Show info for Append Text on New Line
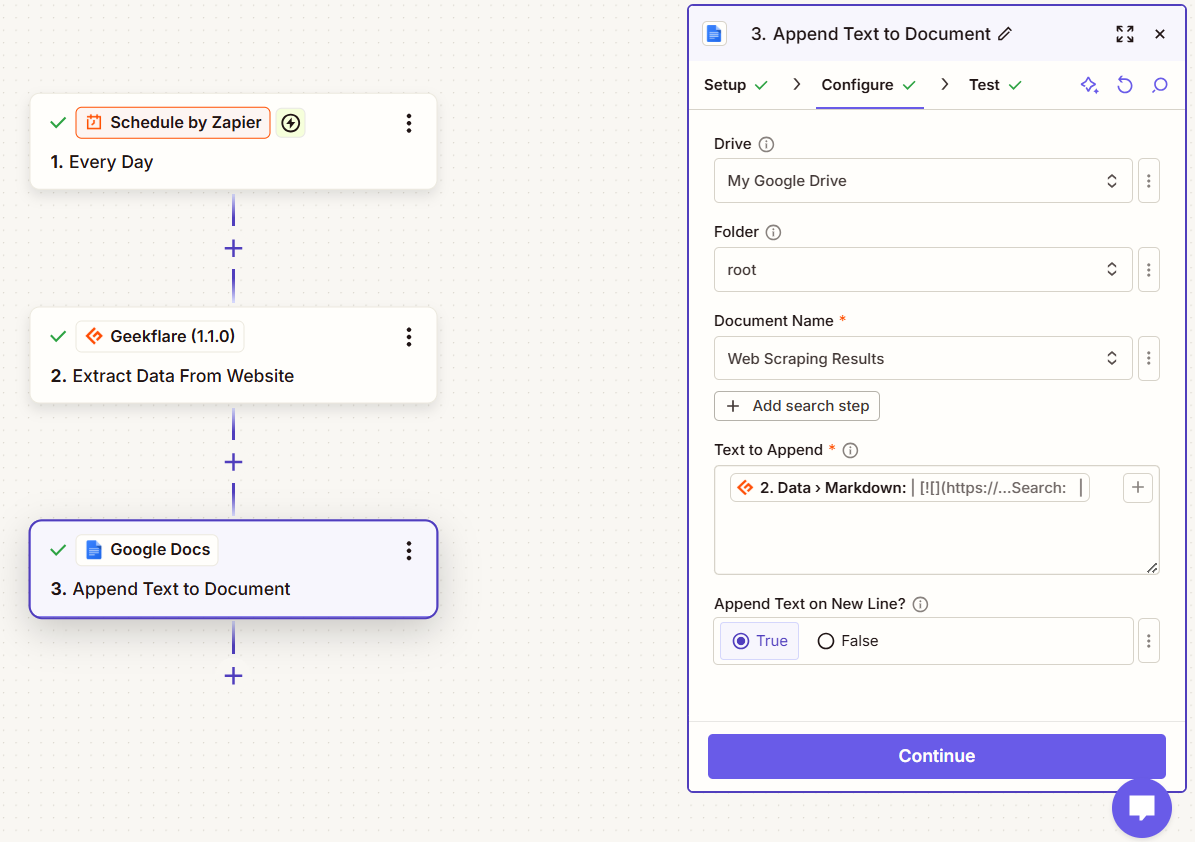This screenshot has height=842, width=1195. [x=921, y=604]
